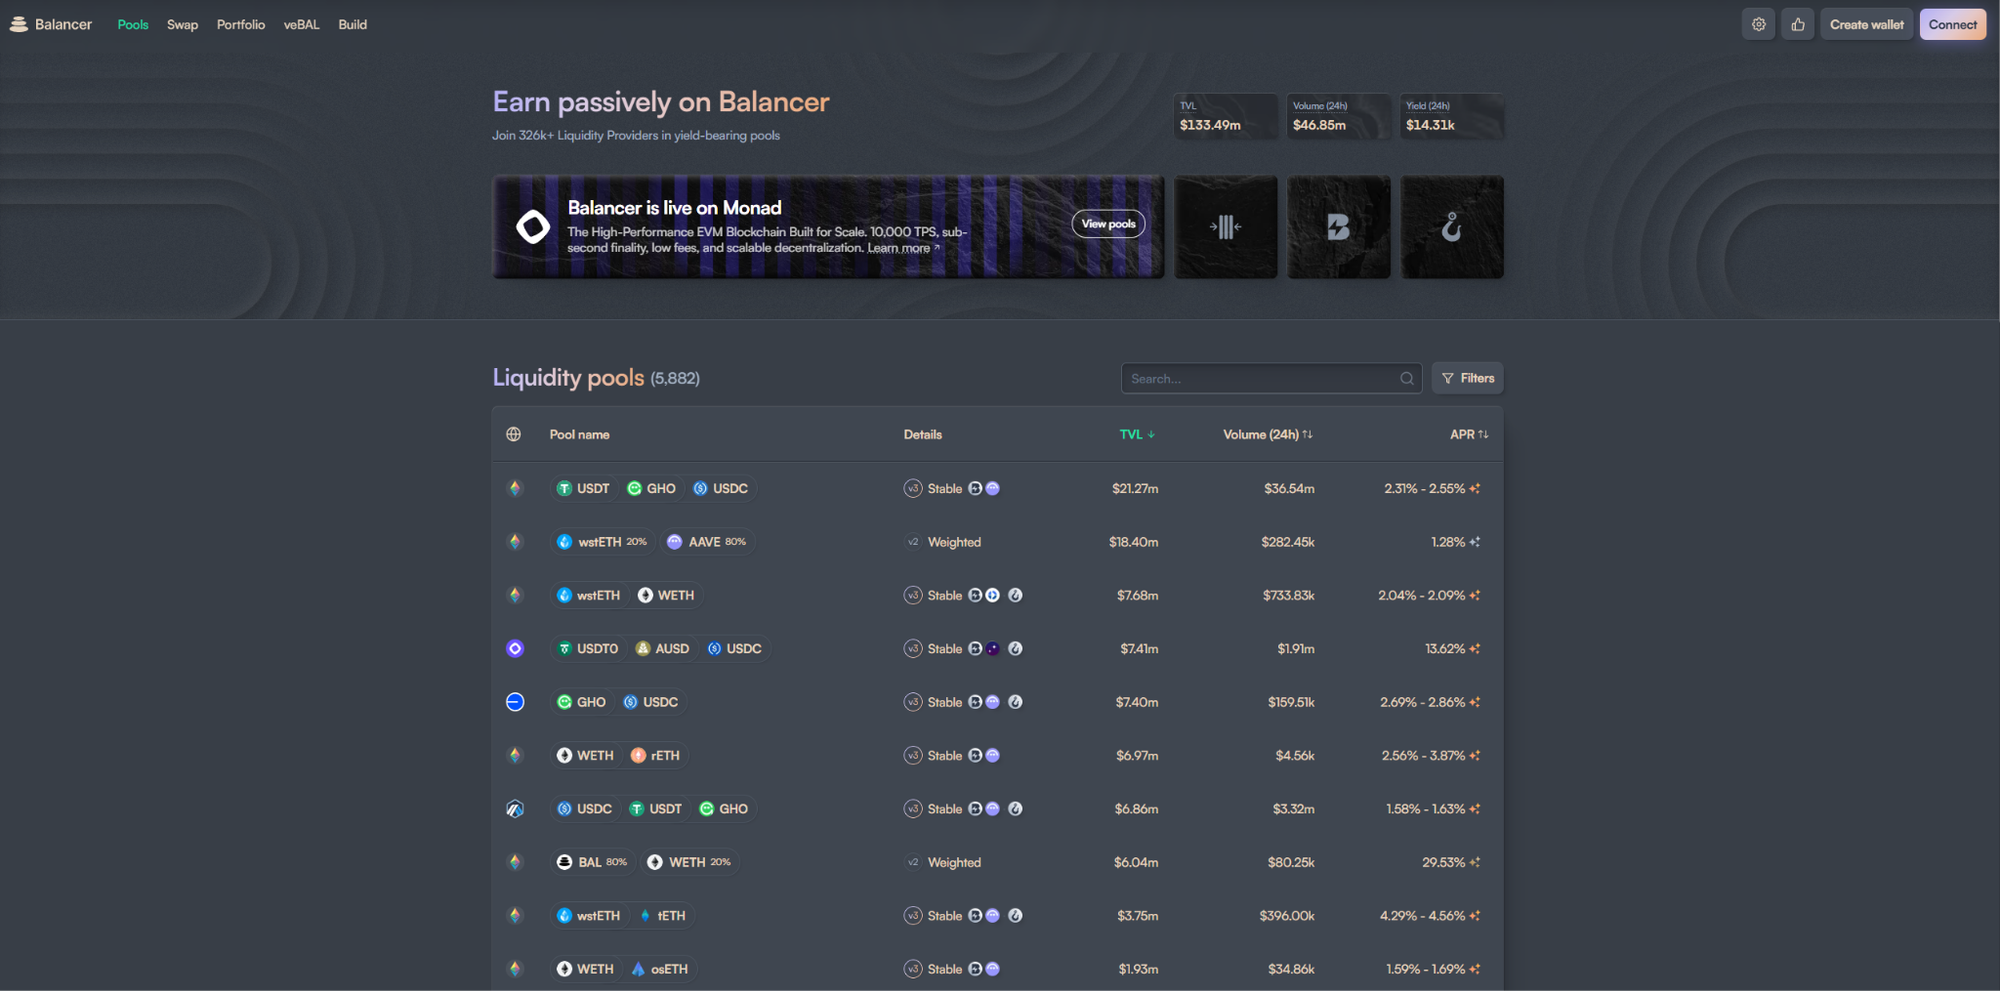Open the Build menu item

[x=352, y=24]
